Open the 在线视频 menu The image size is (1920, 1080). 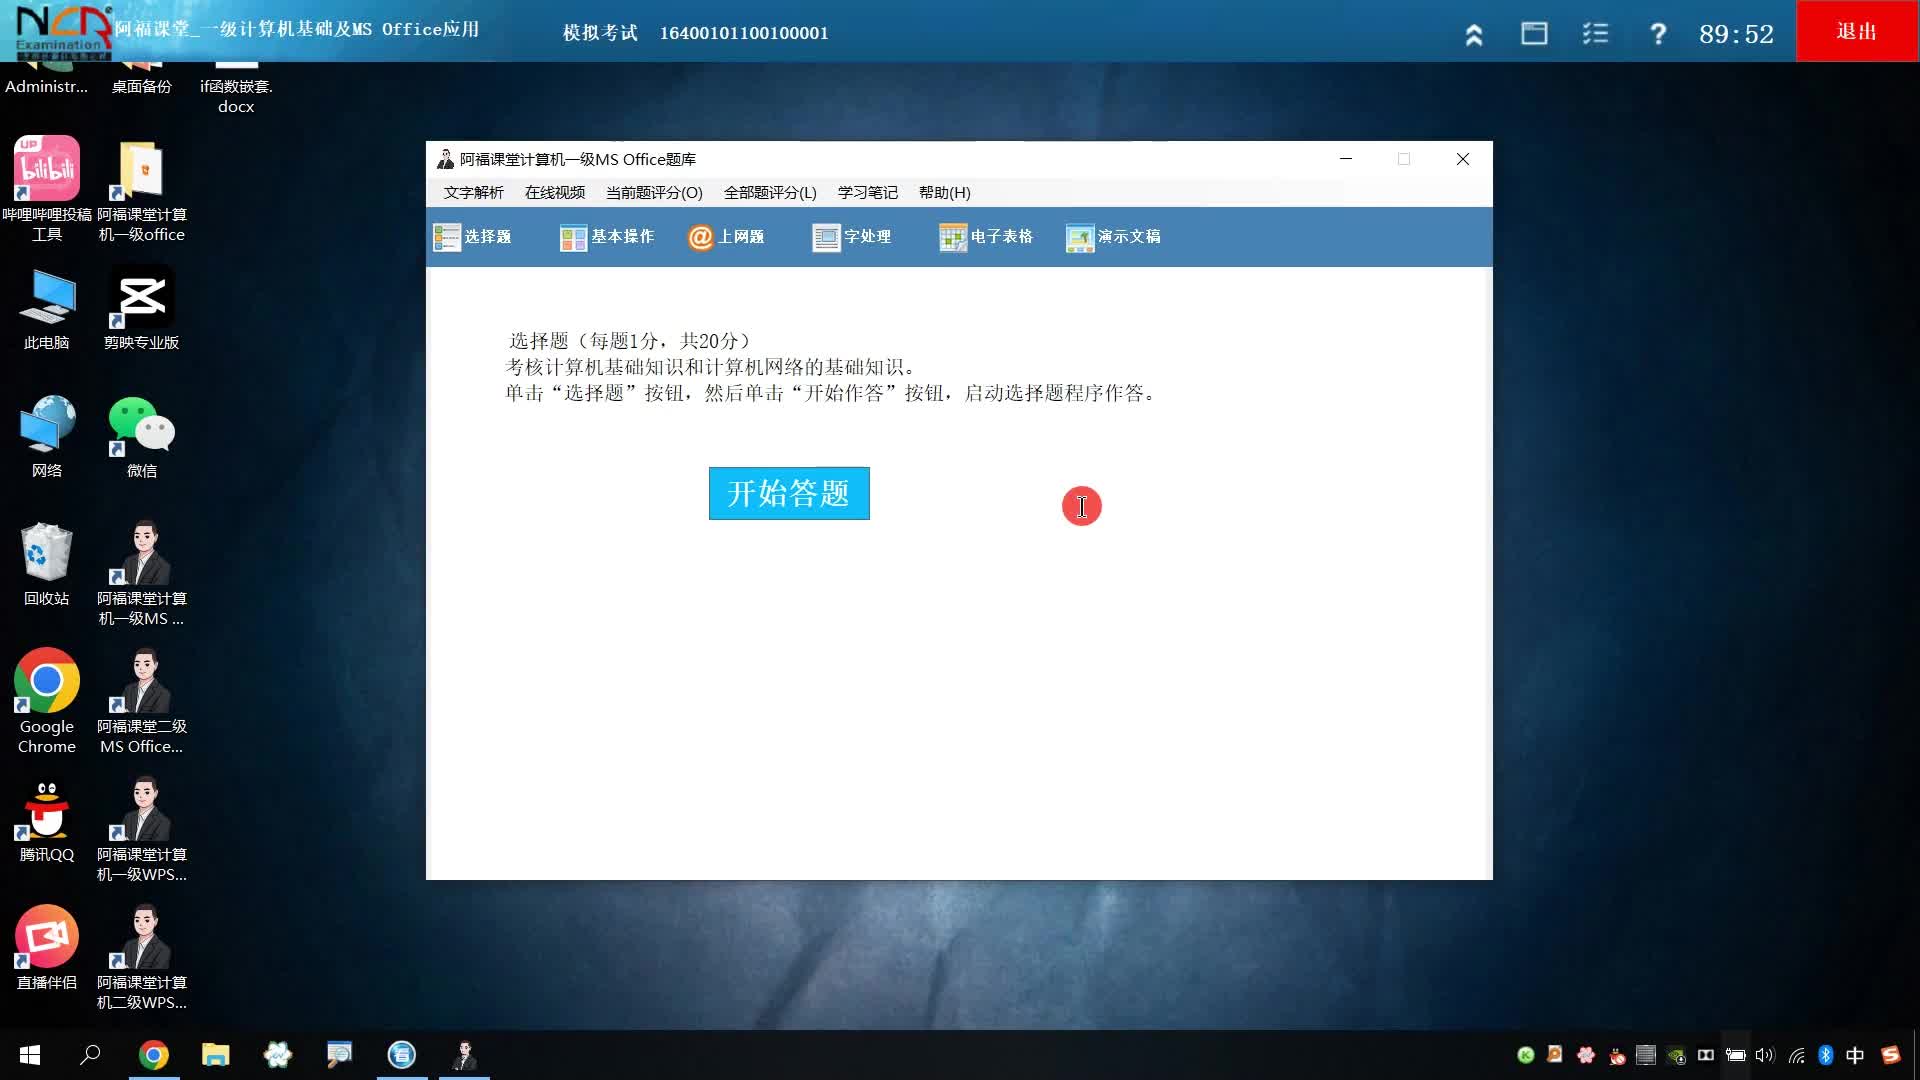coord(555,192)
